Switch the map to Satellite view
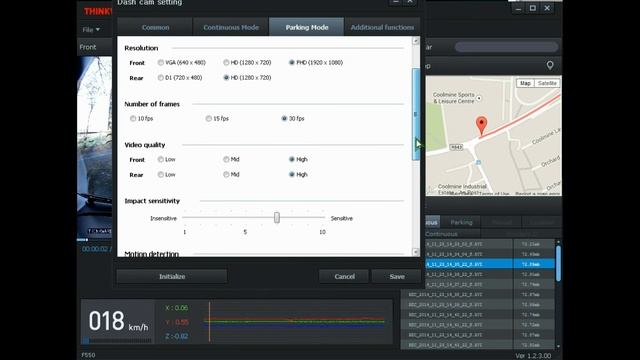This screenshot has height=360, width=640. pos(547,83)
